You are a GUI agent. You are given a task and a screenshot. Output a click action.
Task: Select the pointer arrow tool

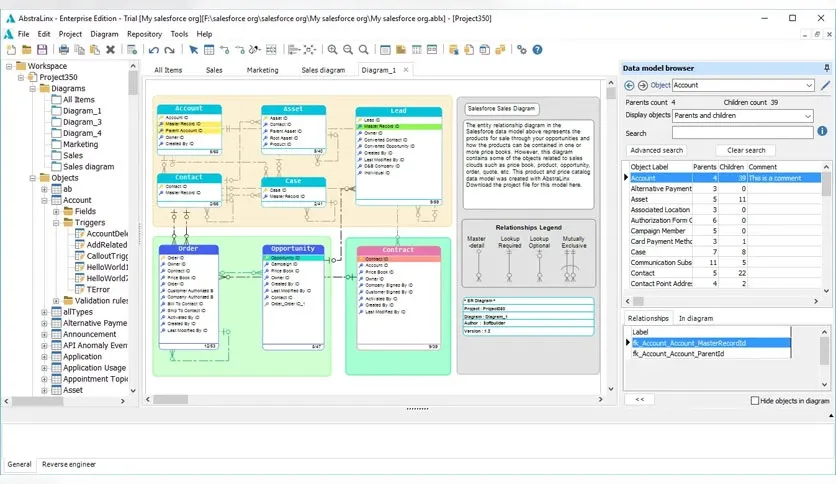click(194, 50)
